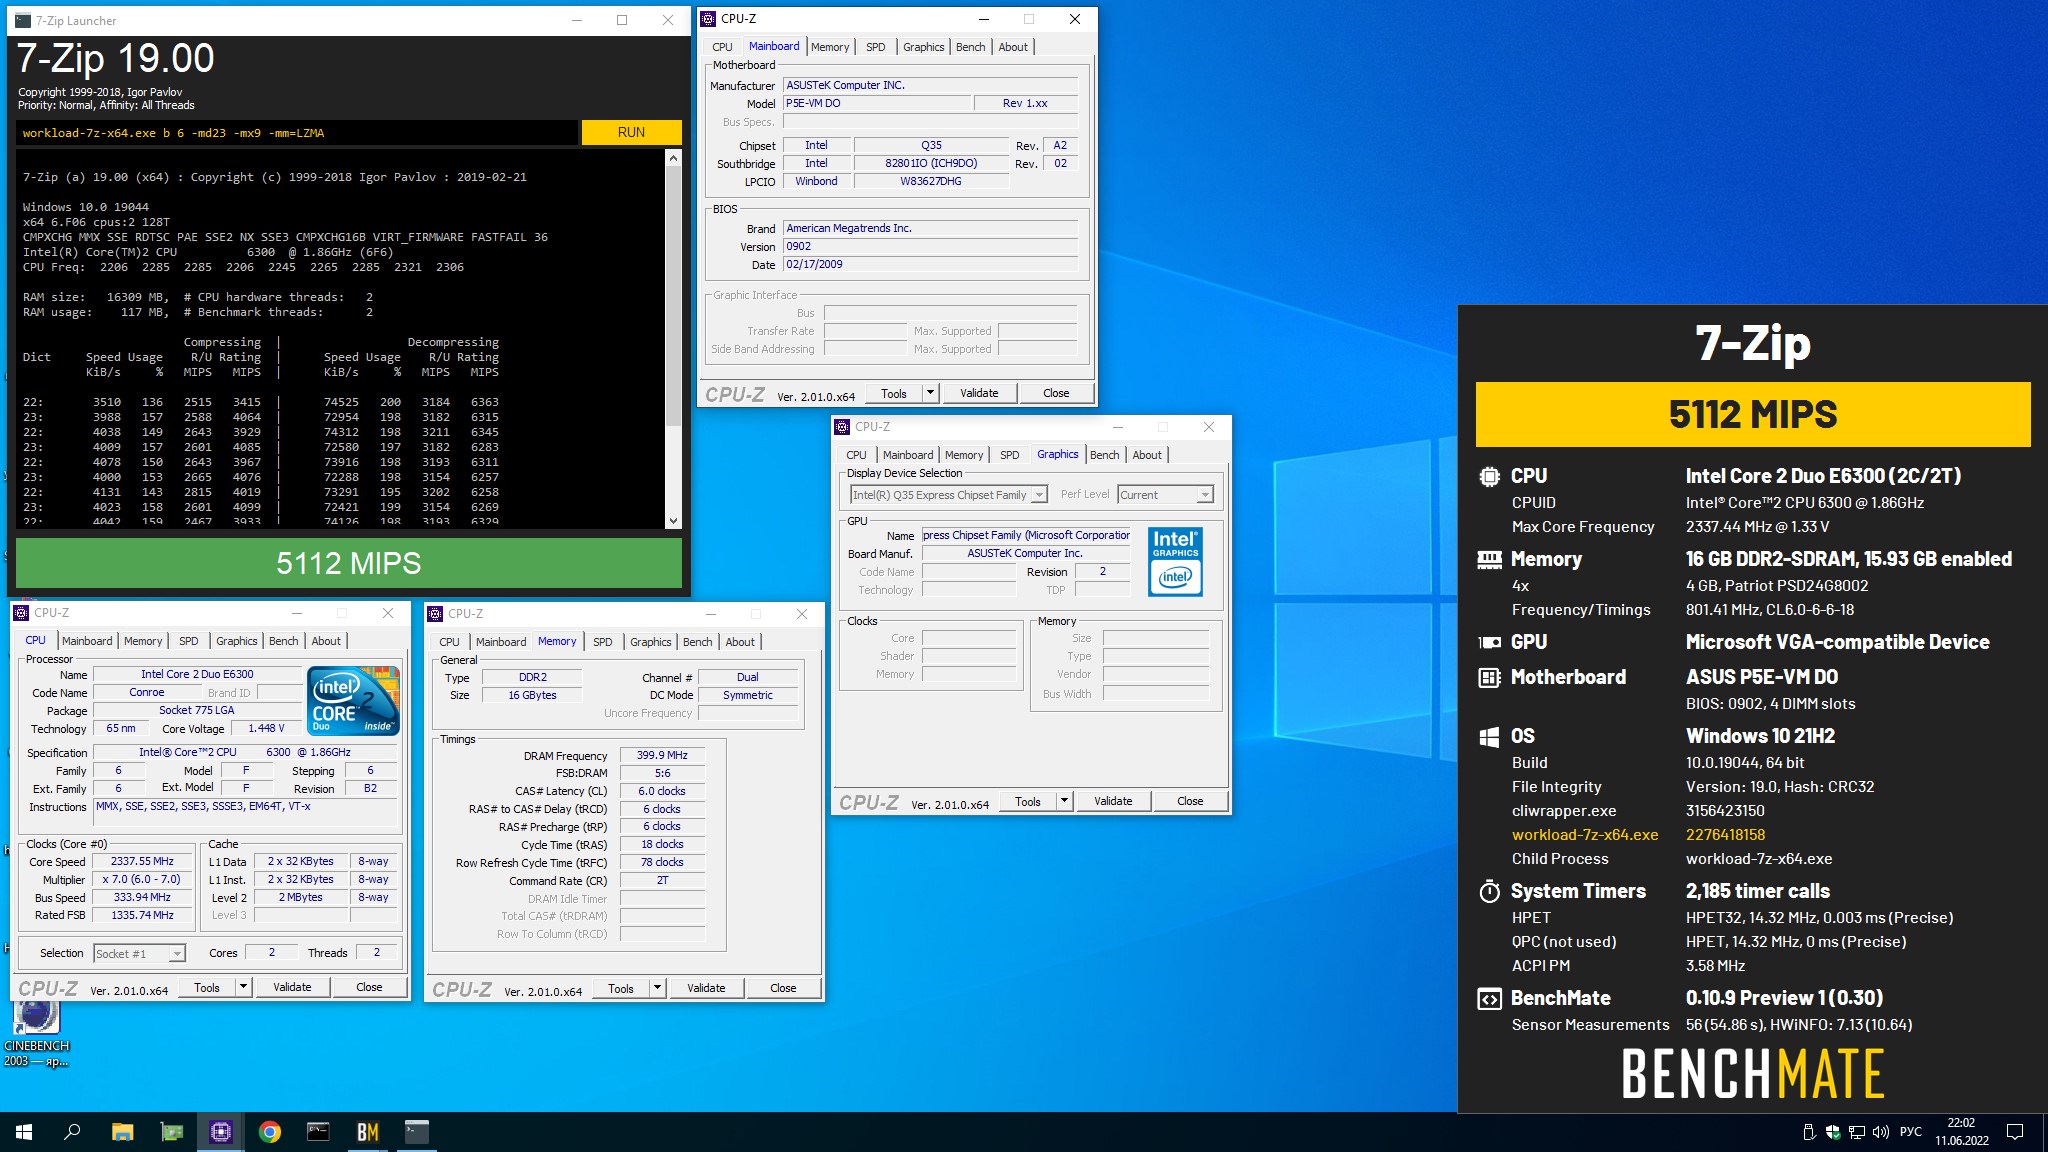2048x1152 pixels.
Task: Switch keyboard language РУС indicator
Action: click(1911, 1132)
